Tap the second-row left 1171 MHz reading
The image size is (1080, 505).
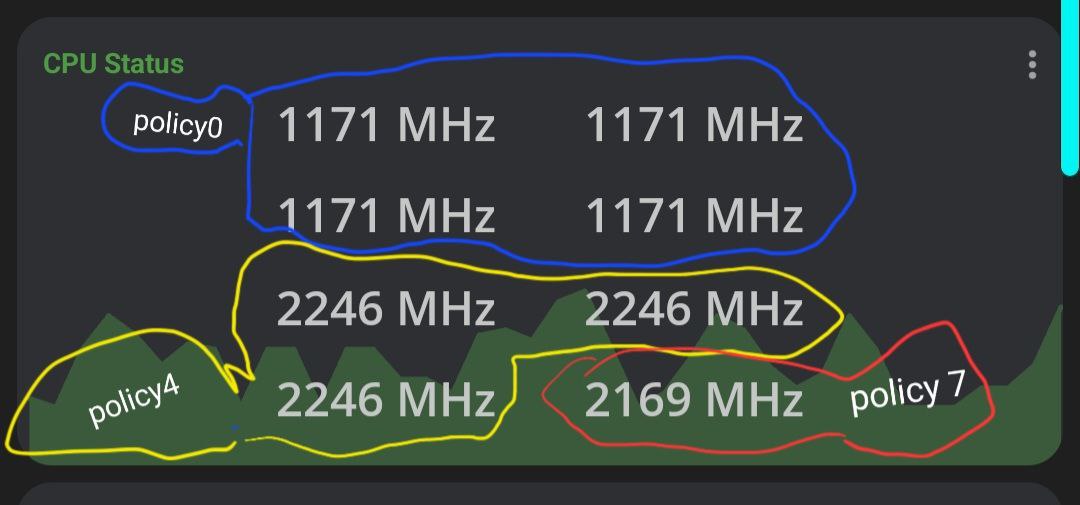point(386,214)
